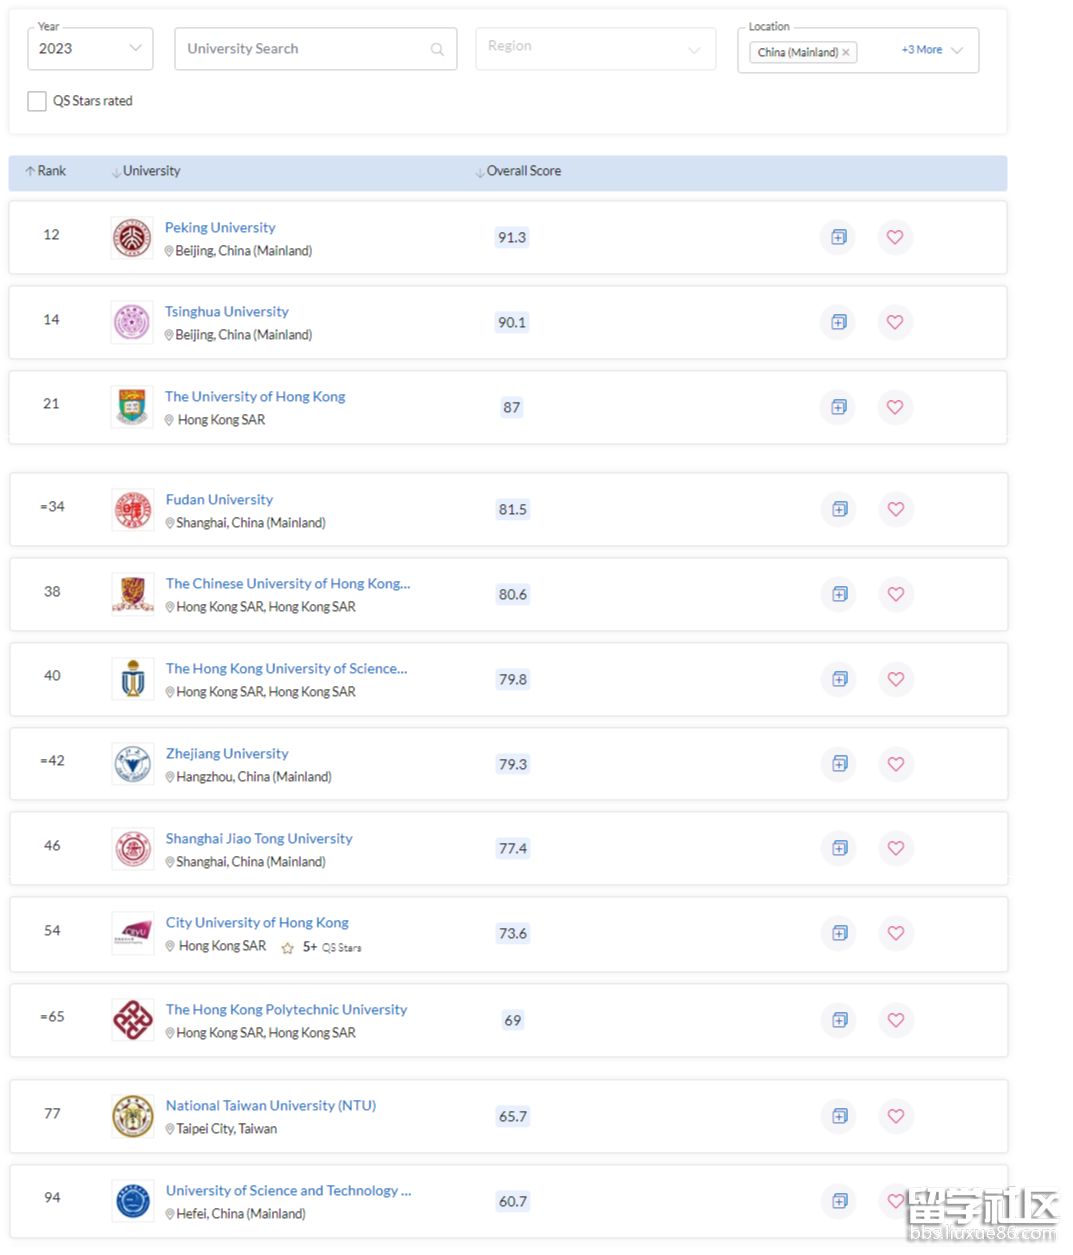The height and width of the screenshot is (1255, 1073).
Task: Open the Year 2023 dropdown
Action: point(90,49)
